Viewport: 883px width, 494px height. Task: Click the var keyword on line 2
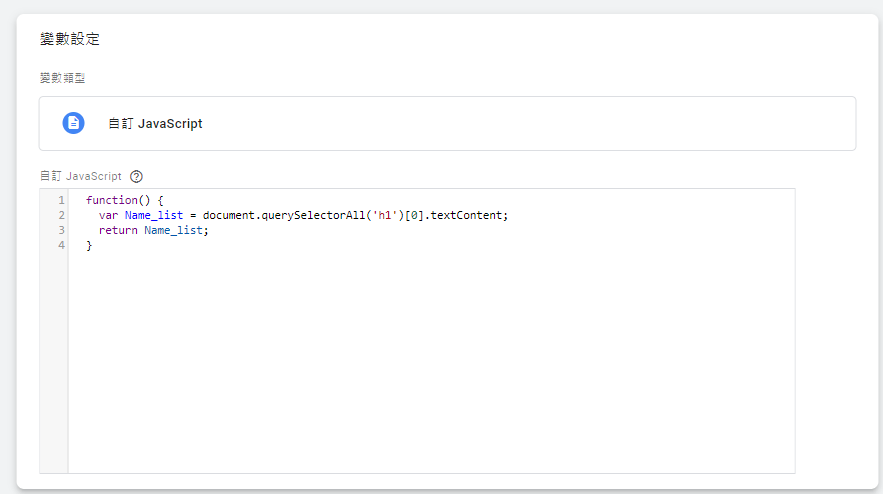(108, 215)
